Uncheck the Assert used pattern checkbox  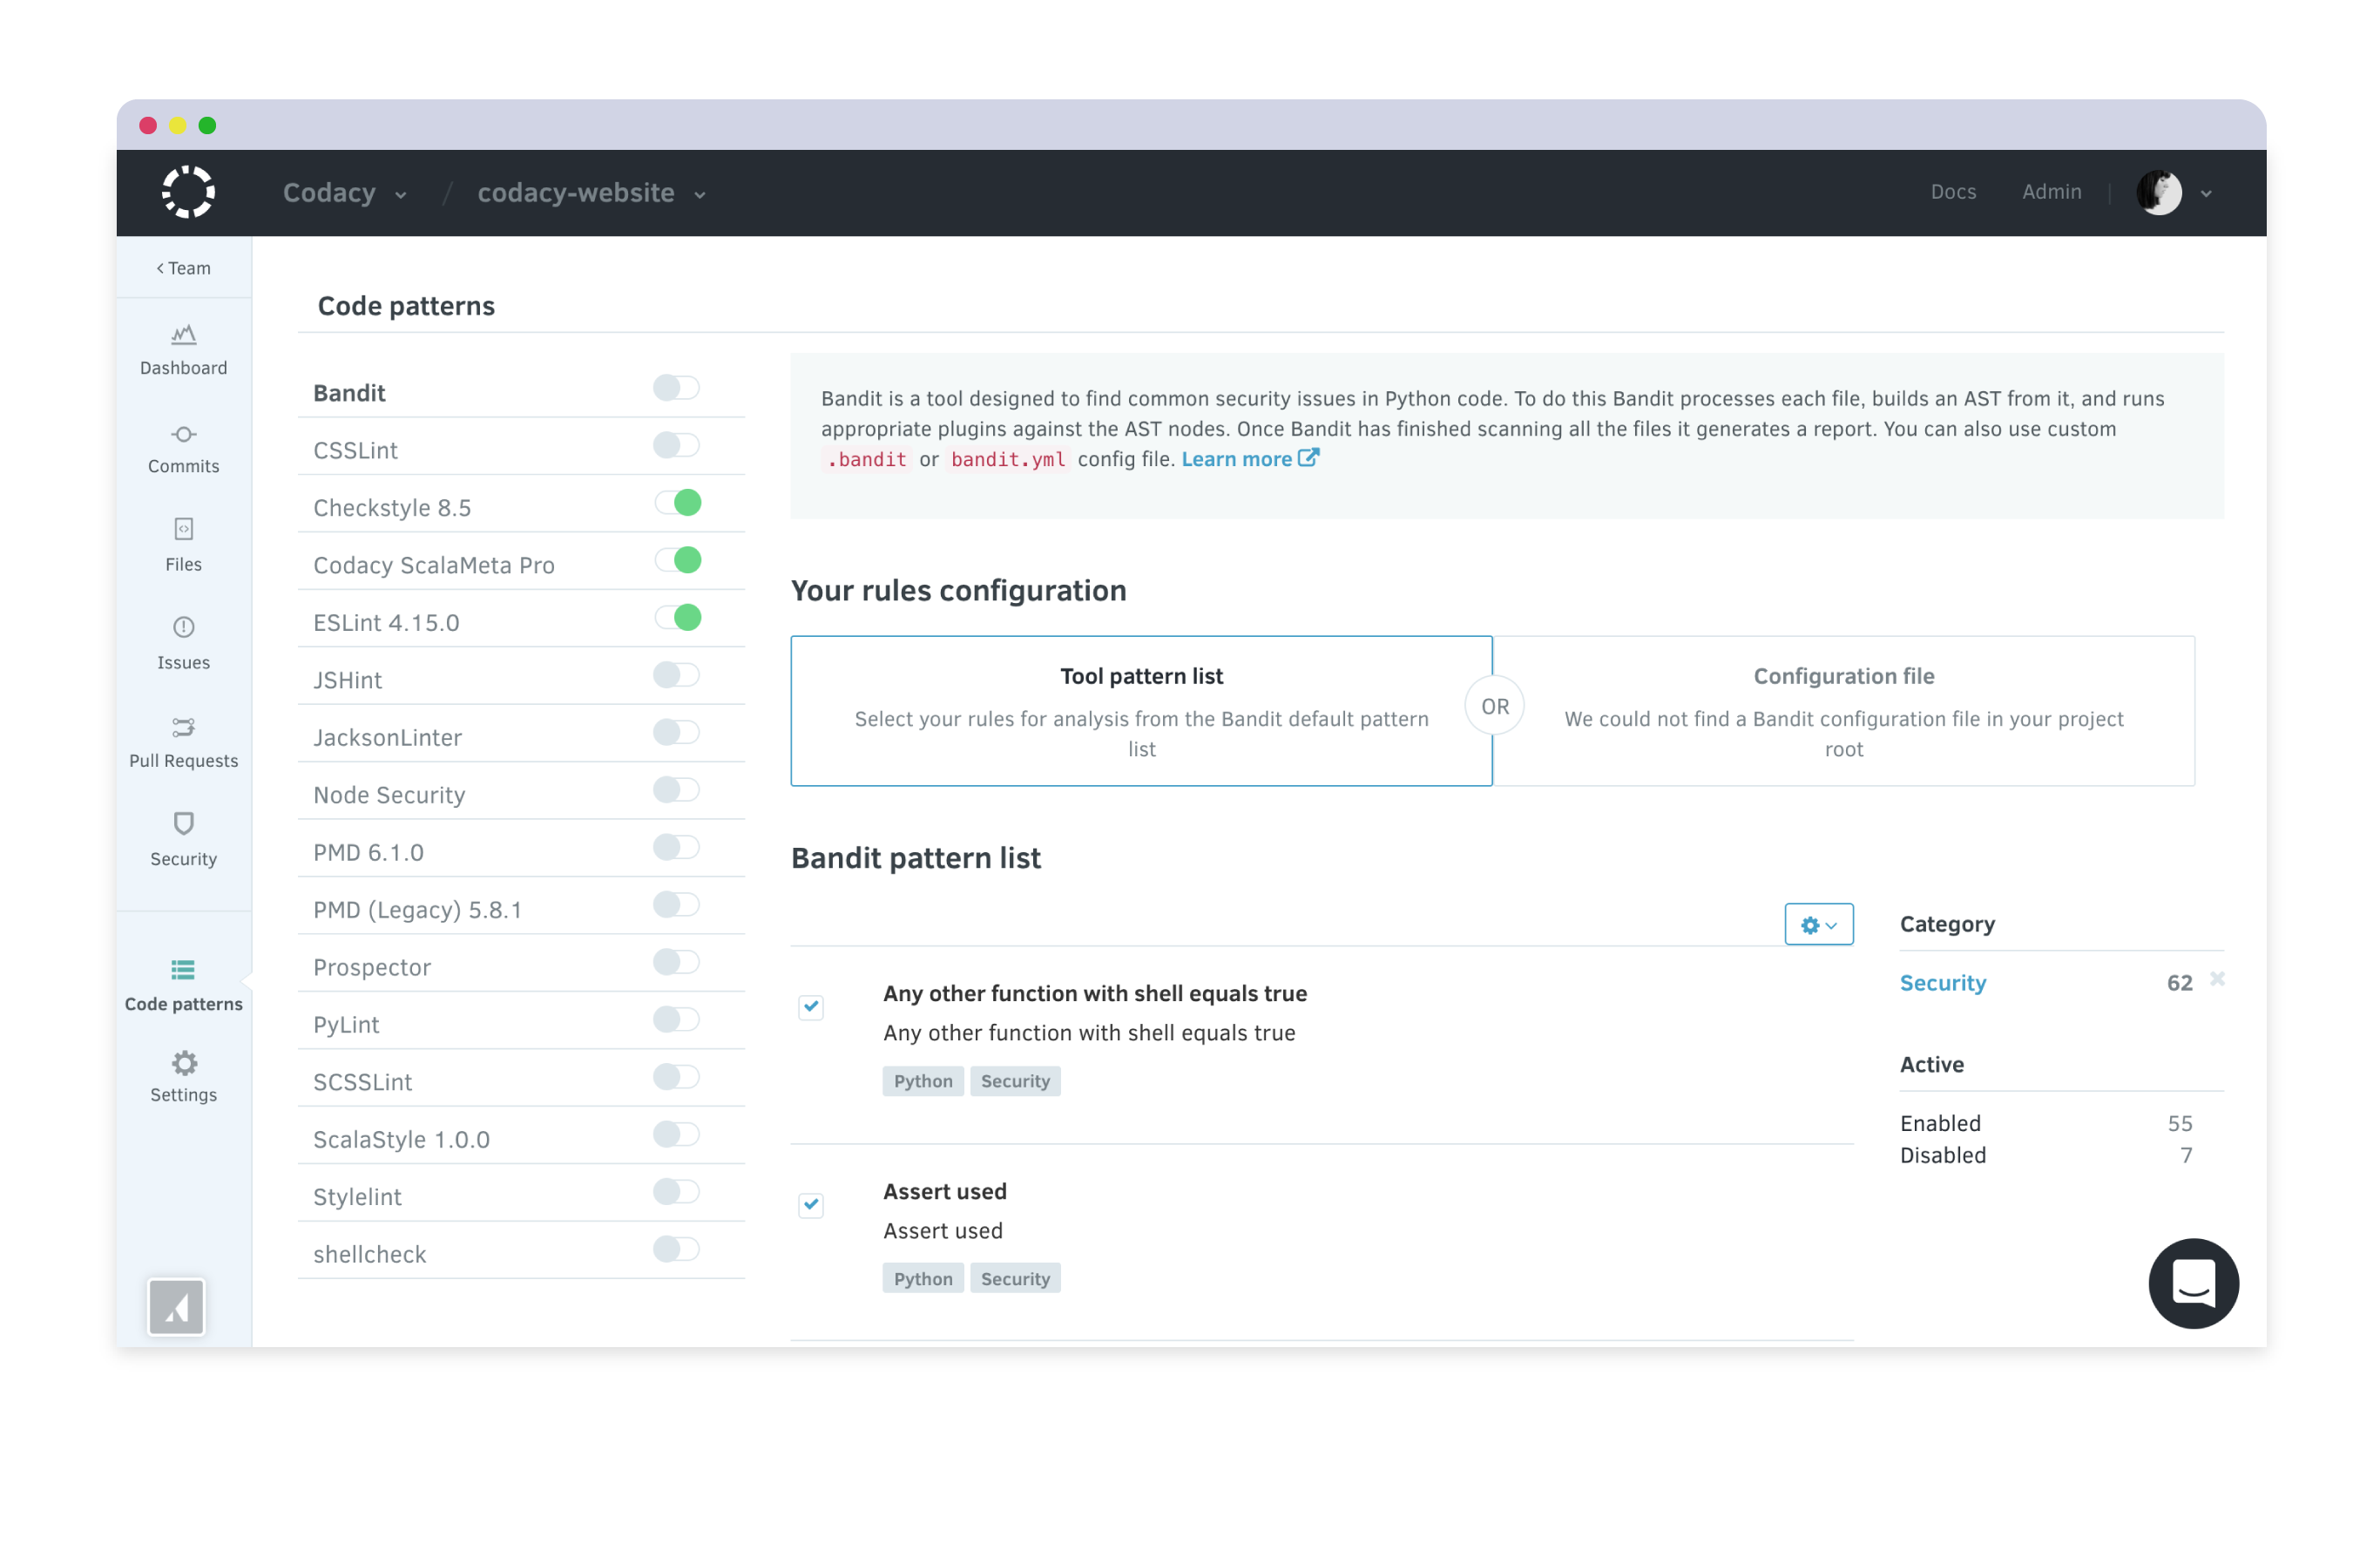pyautogui.click(x=811, y=1204)
